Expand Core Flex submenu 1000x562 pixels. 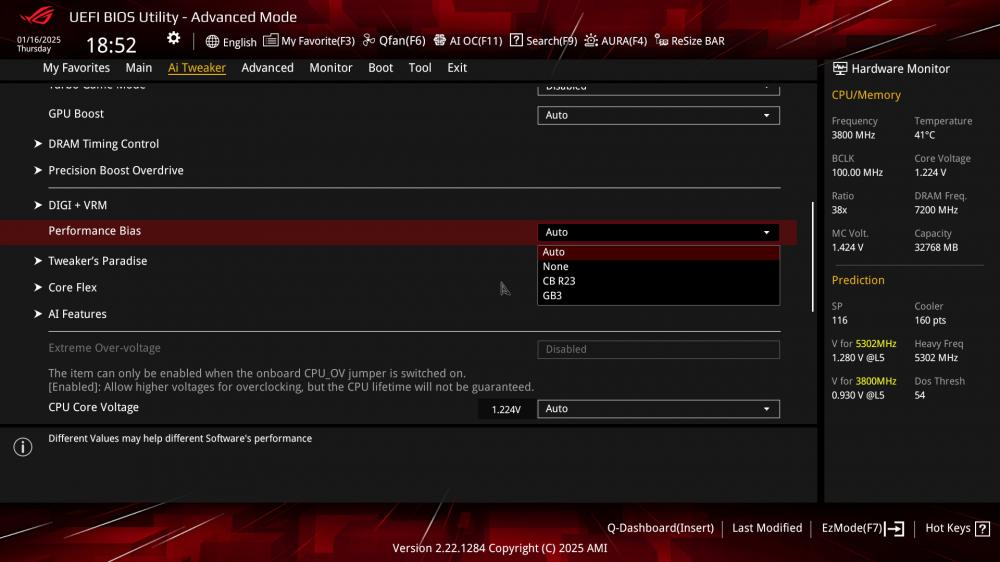(x=66, y=288)
